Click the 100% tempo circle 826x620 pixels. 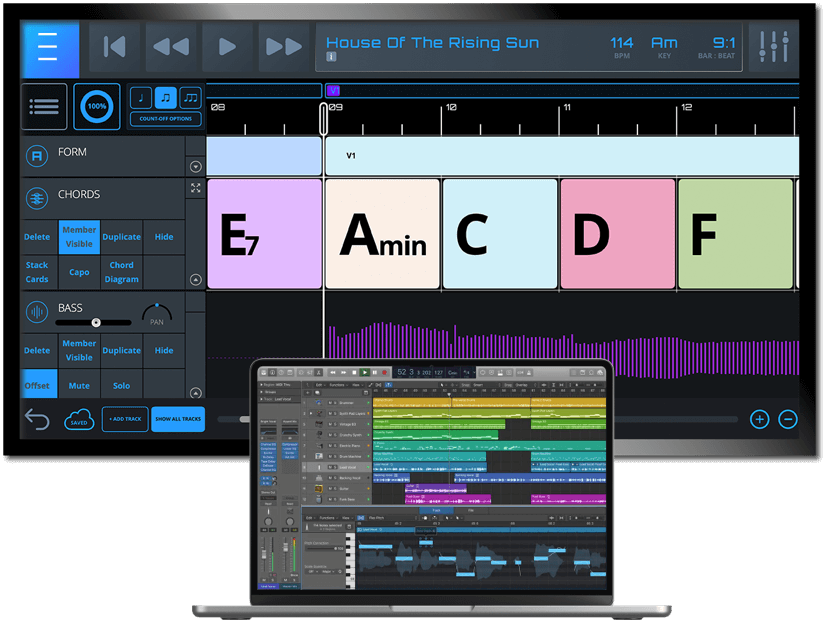[x=97, y=106]
